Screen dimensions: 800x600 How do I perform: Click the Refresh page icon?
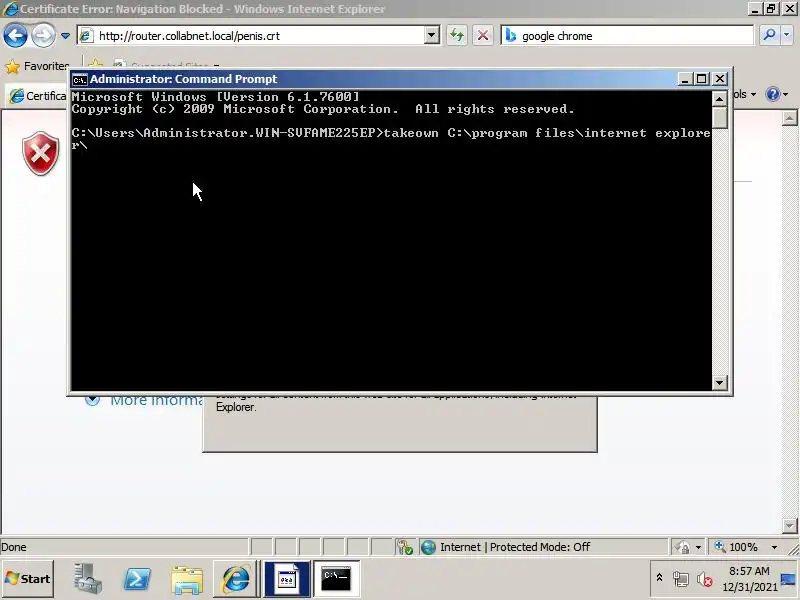tap(457, 36)
